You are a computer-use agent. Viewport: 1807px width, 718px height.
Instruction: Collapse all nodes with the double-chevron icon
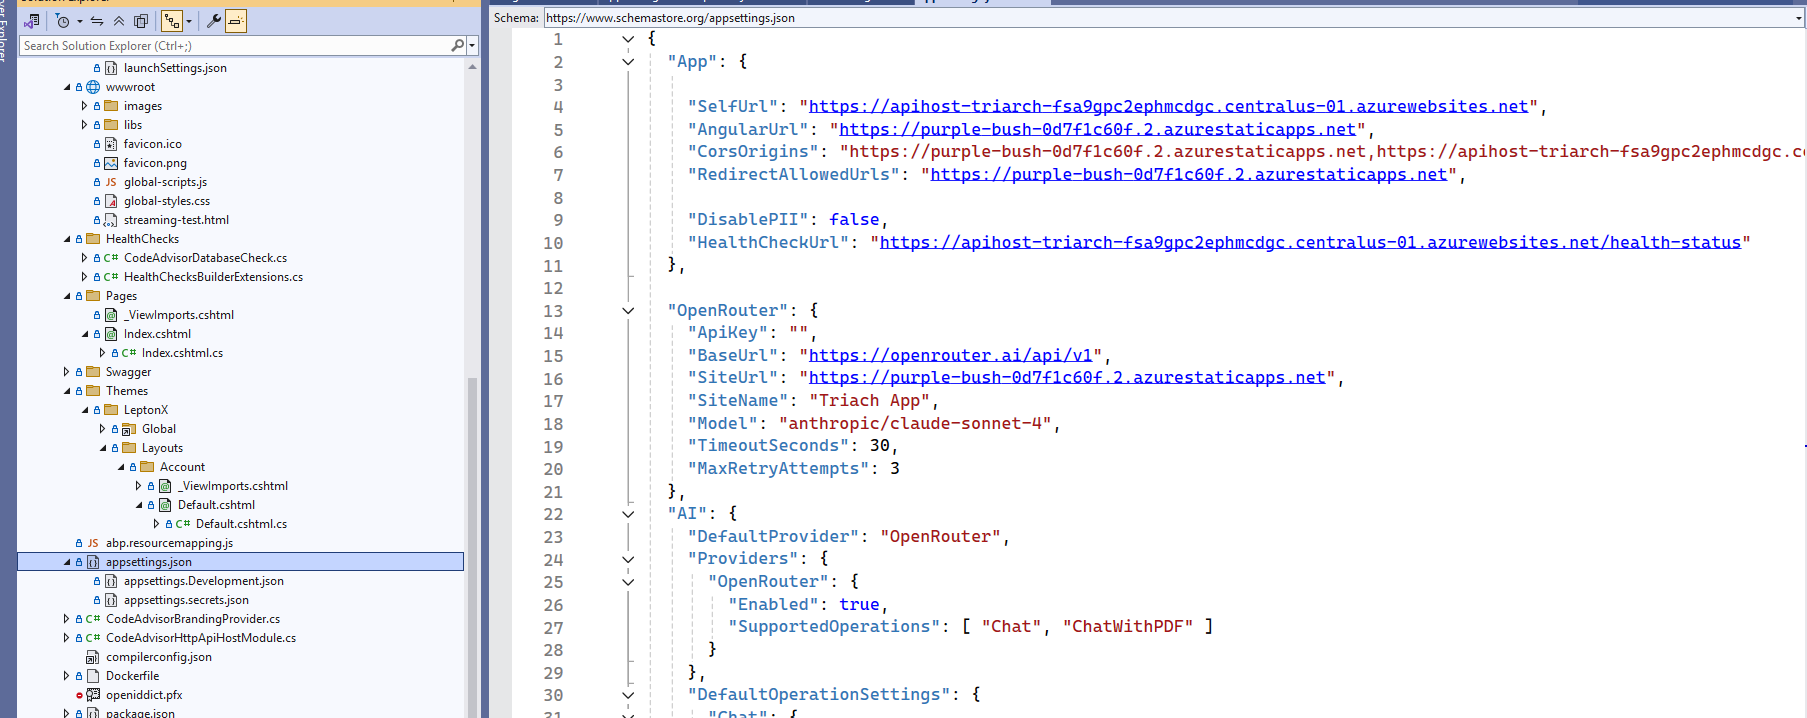pyautogui.click(x=119, y=21)
